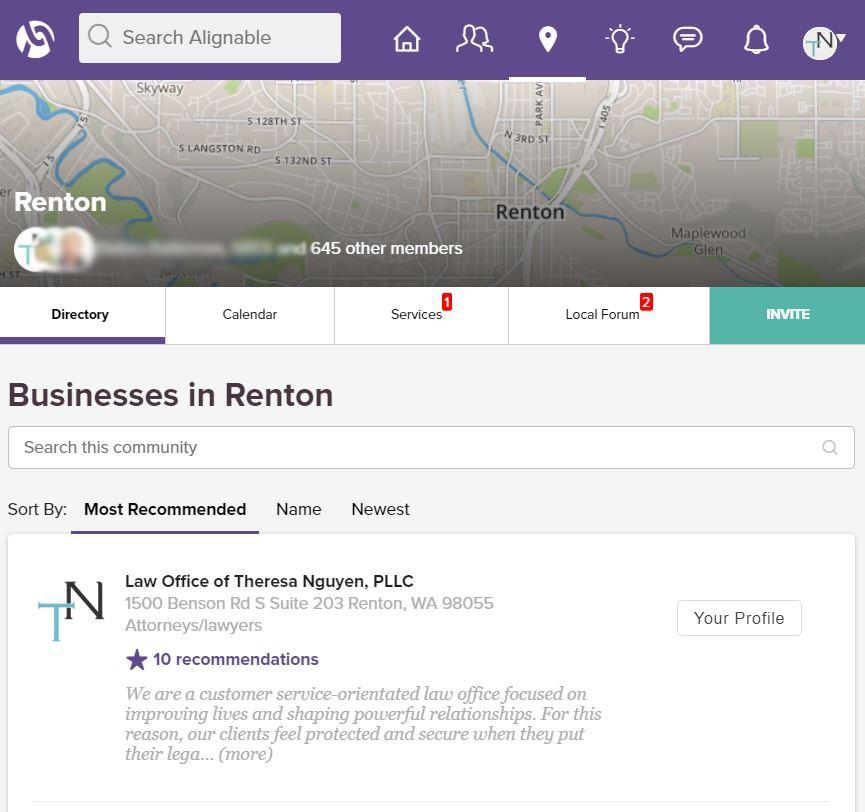Click the community search magnifier icon
Image resolution: width=865 pixels, height=812 pixels.
point(830,447)
